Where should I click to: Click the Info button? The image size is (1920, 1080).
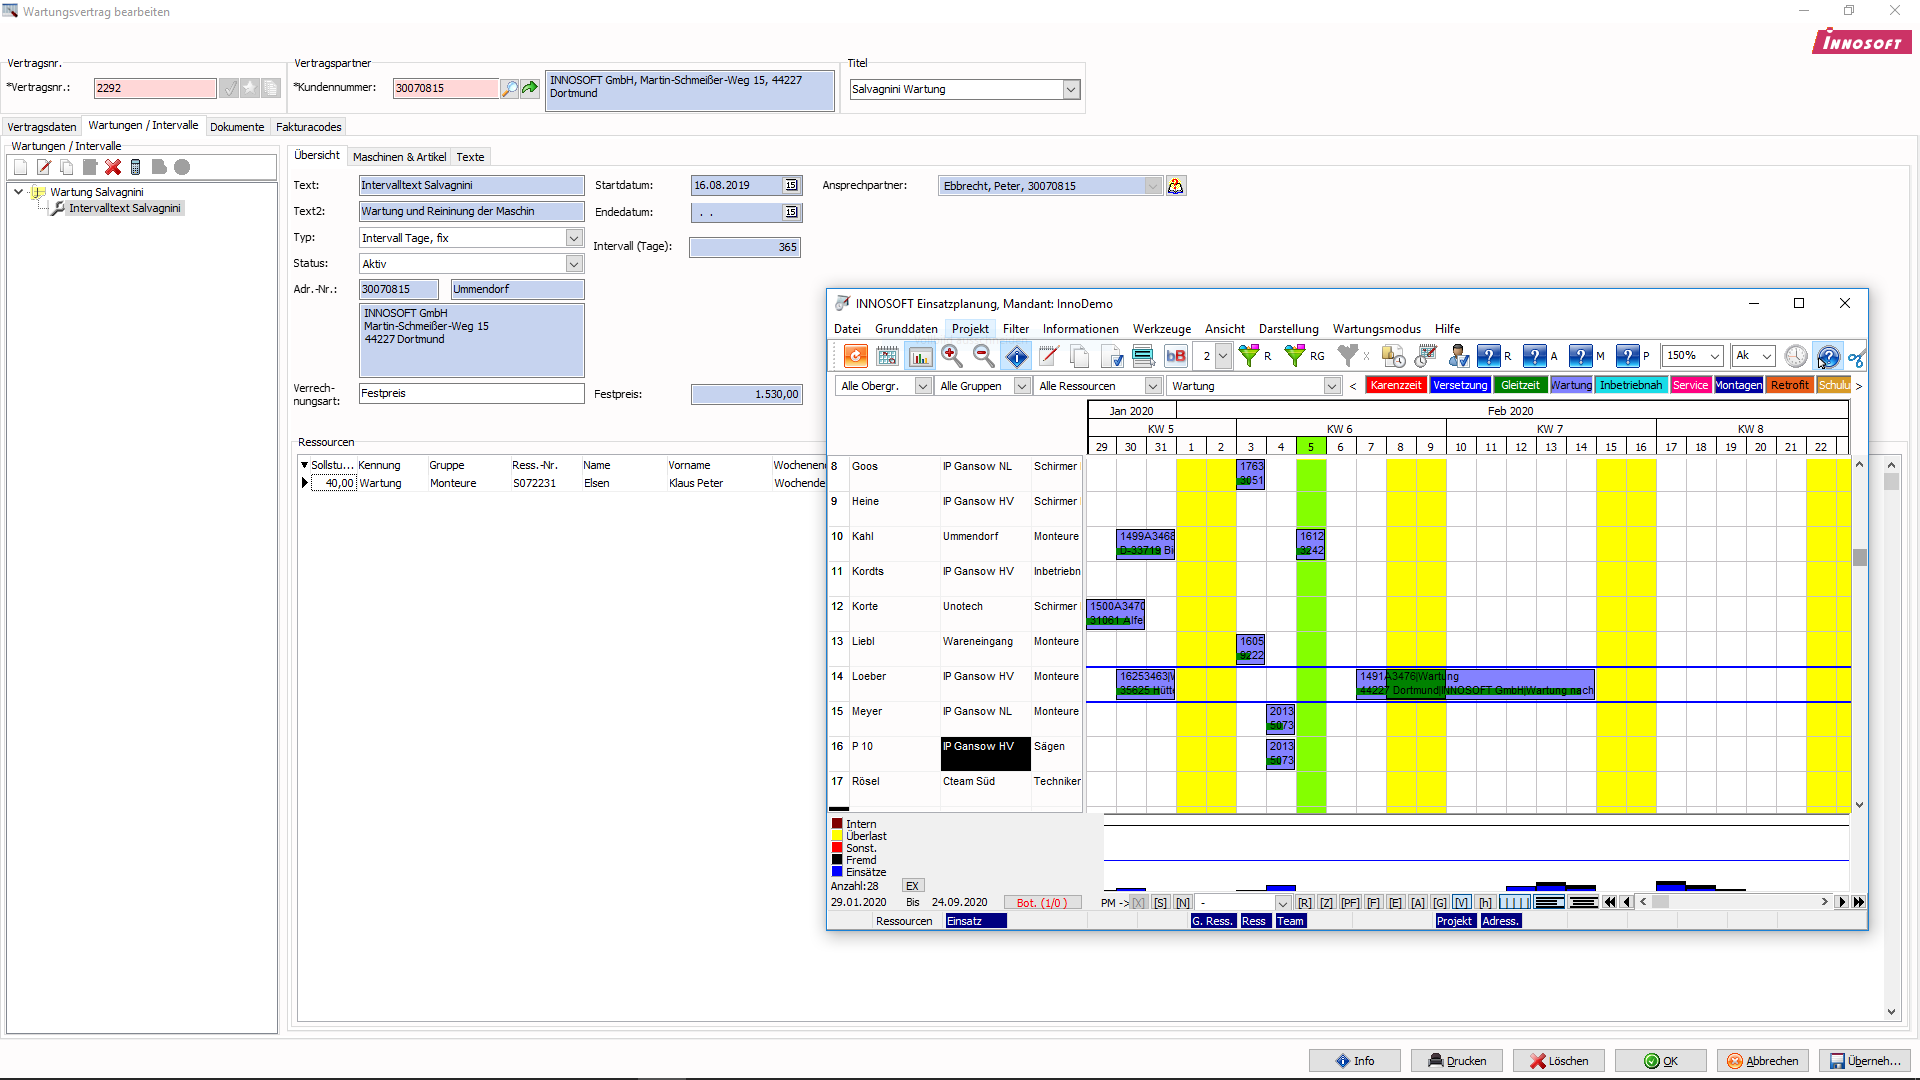(x=1355, y=1061)
